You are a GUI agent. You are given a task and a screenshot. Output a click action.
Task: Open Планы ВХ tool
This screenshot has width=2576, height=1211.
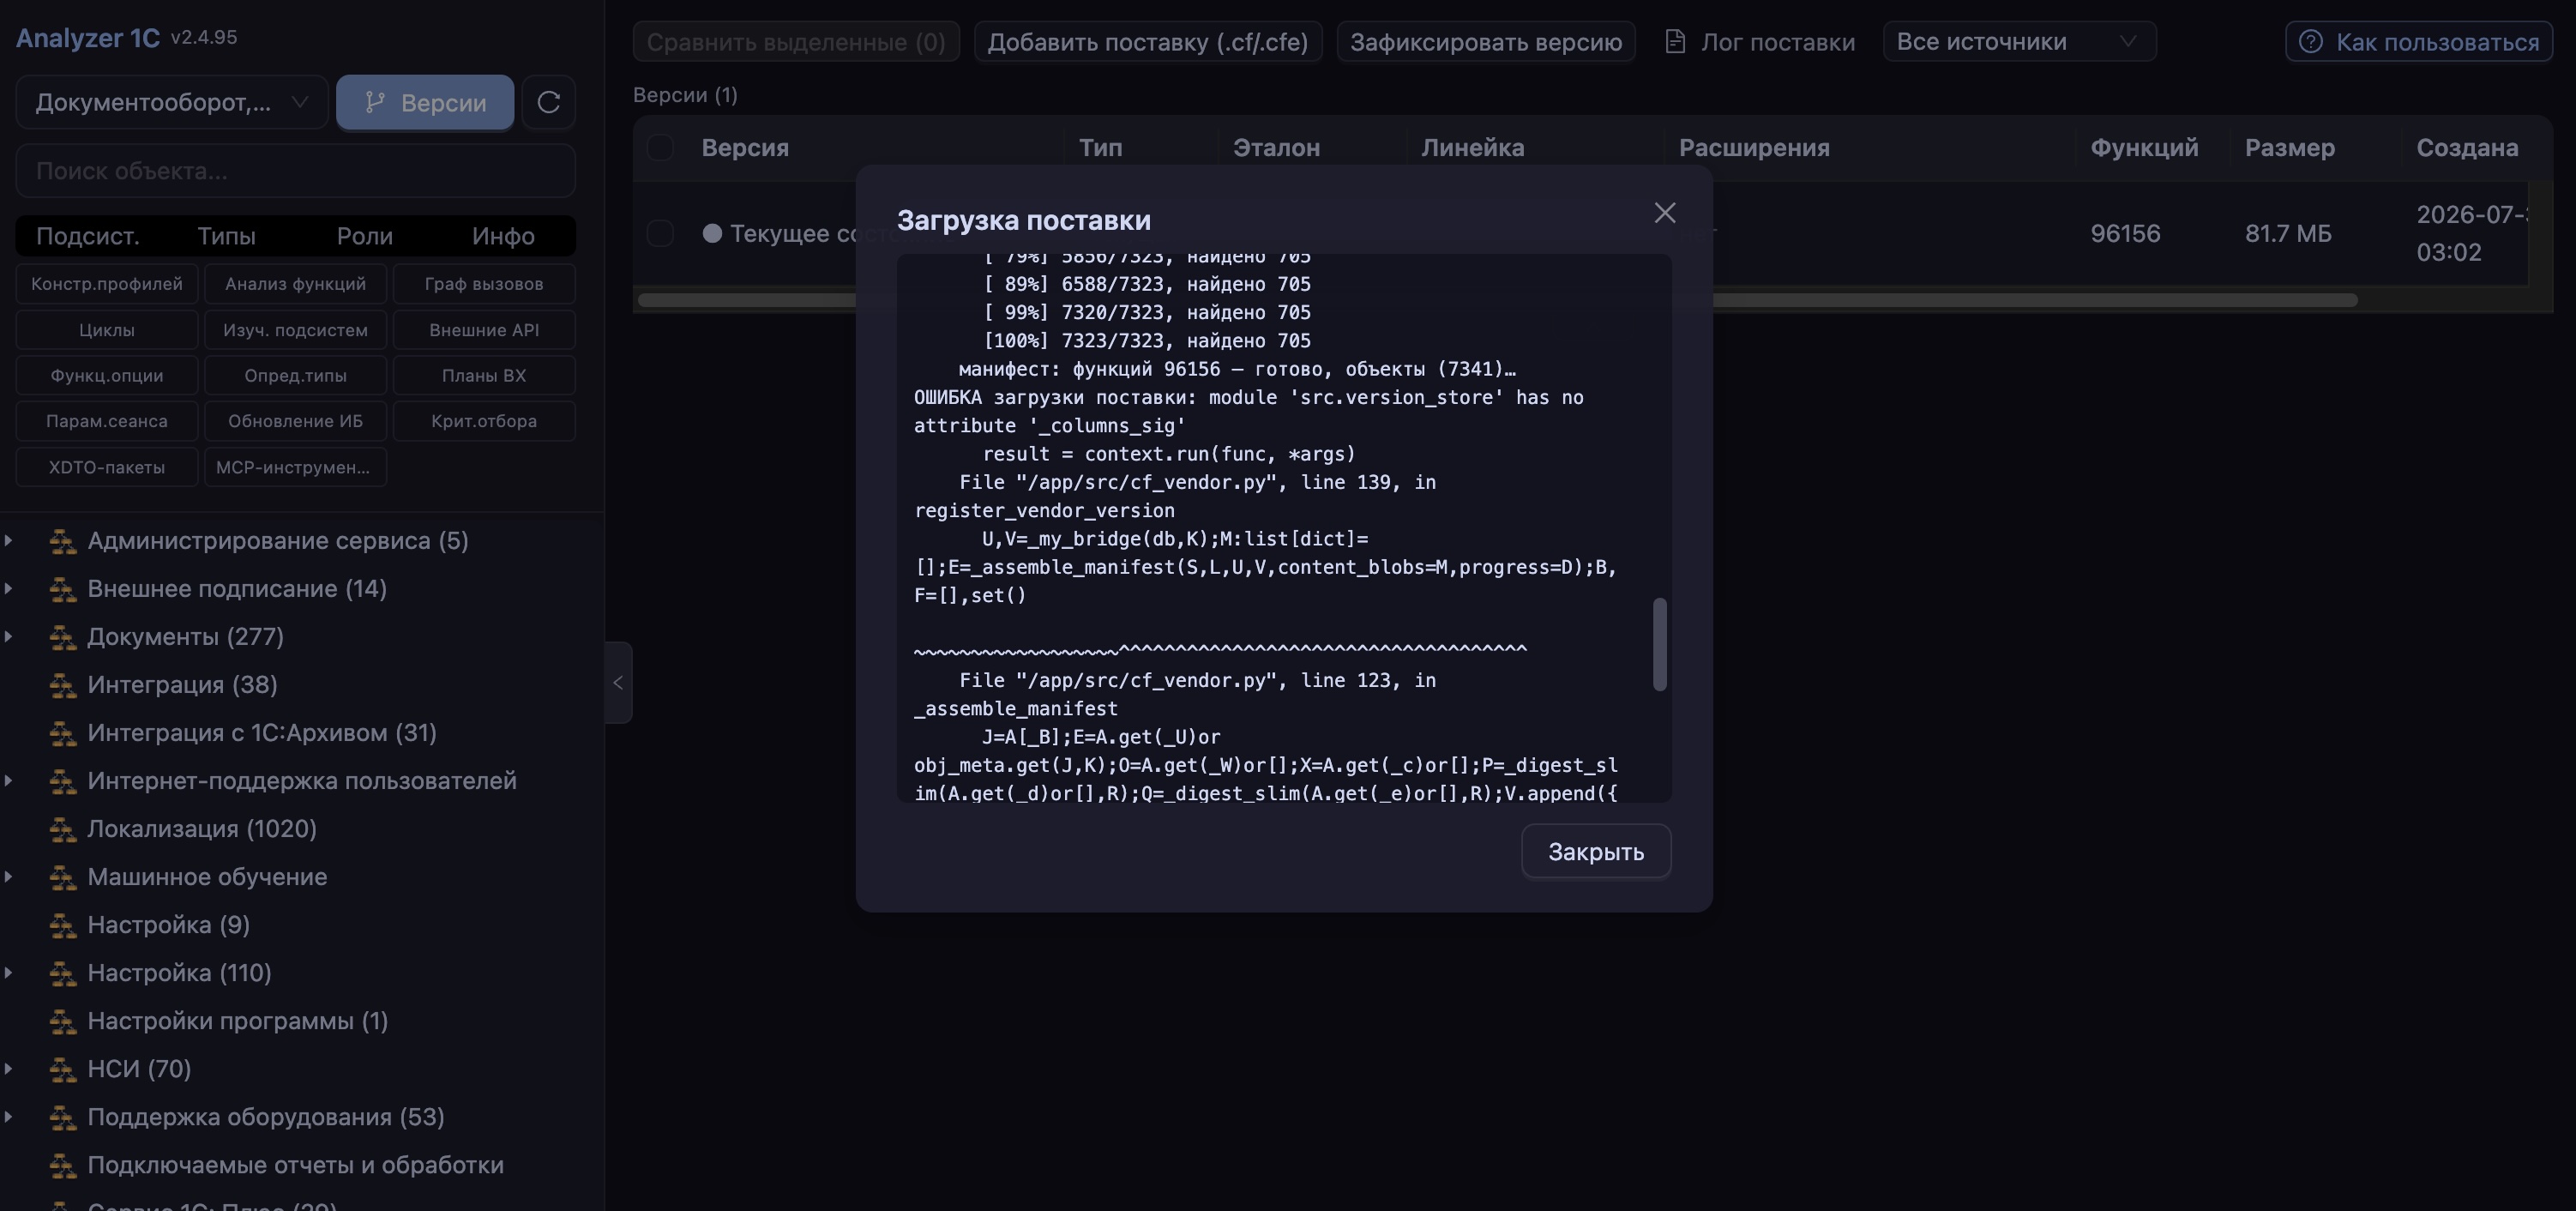(x=484, y=376)
